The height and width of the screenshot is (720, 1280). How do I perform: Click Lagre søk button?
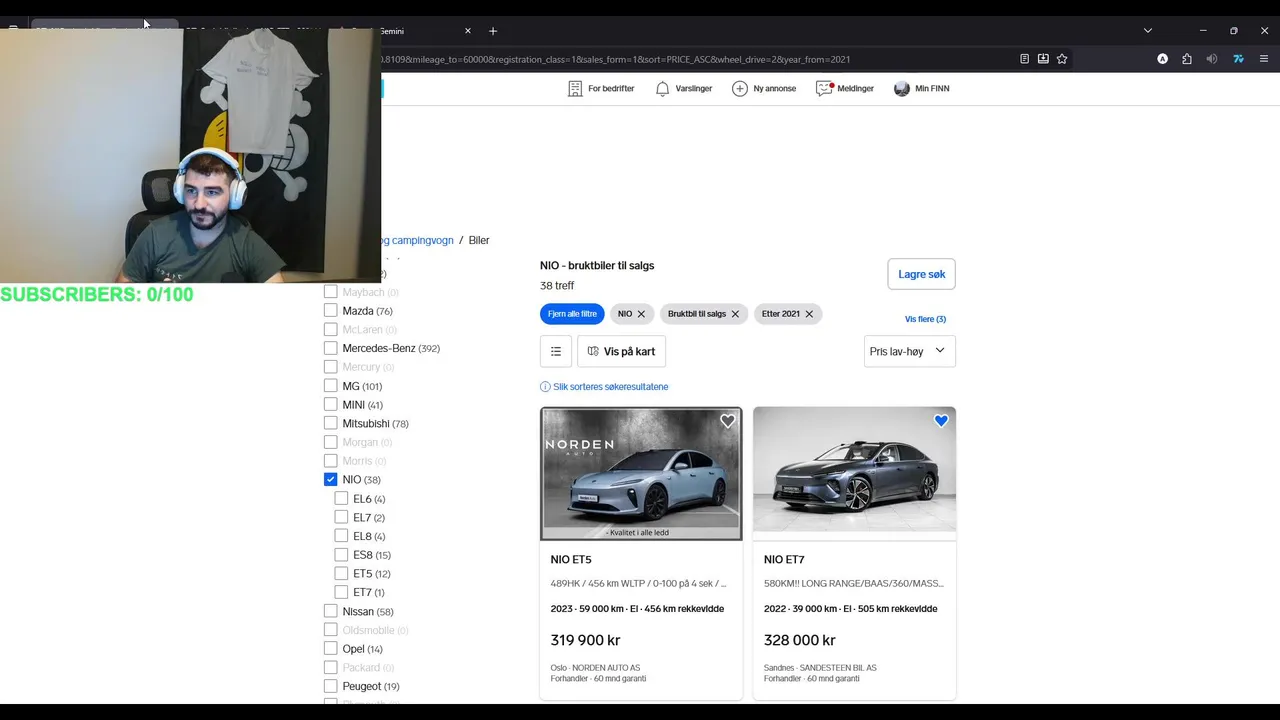coord(921,274)
